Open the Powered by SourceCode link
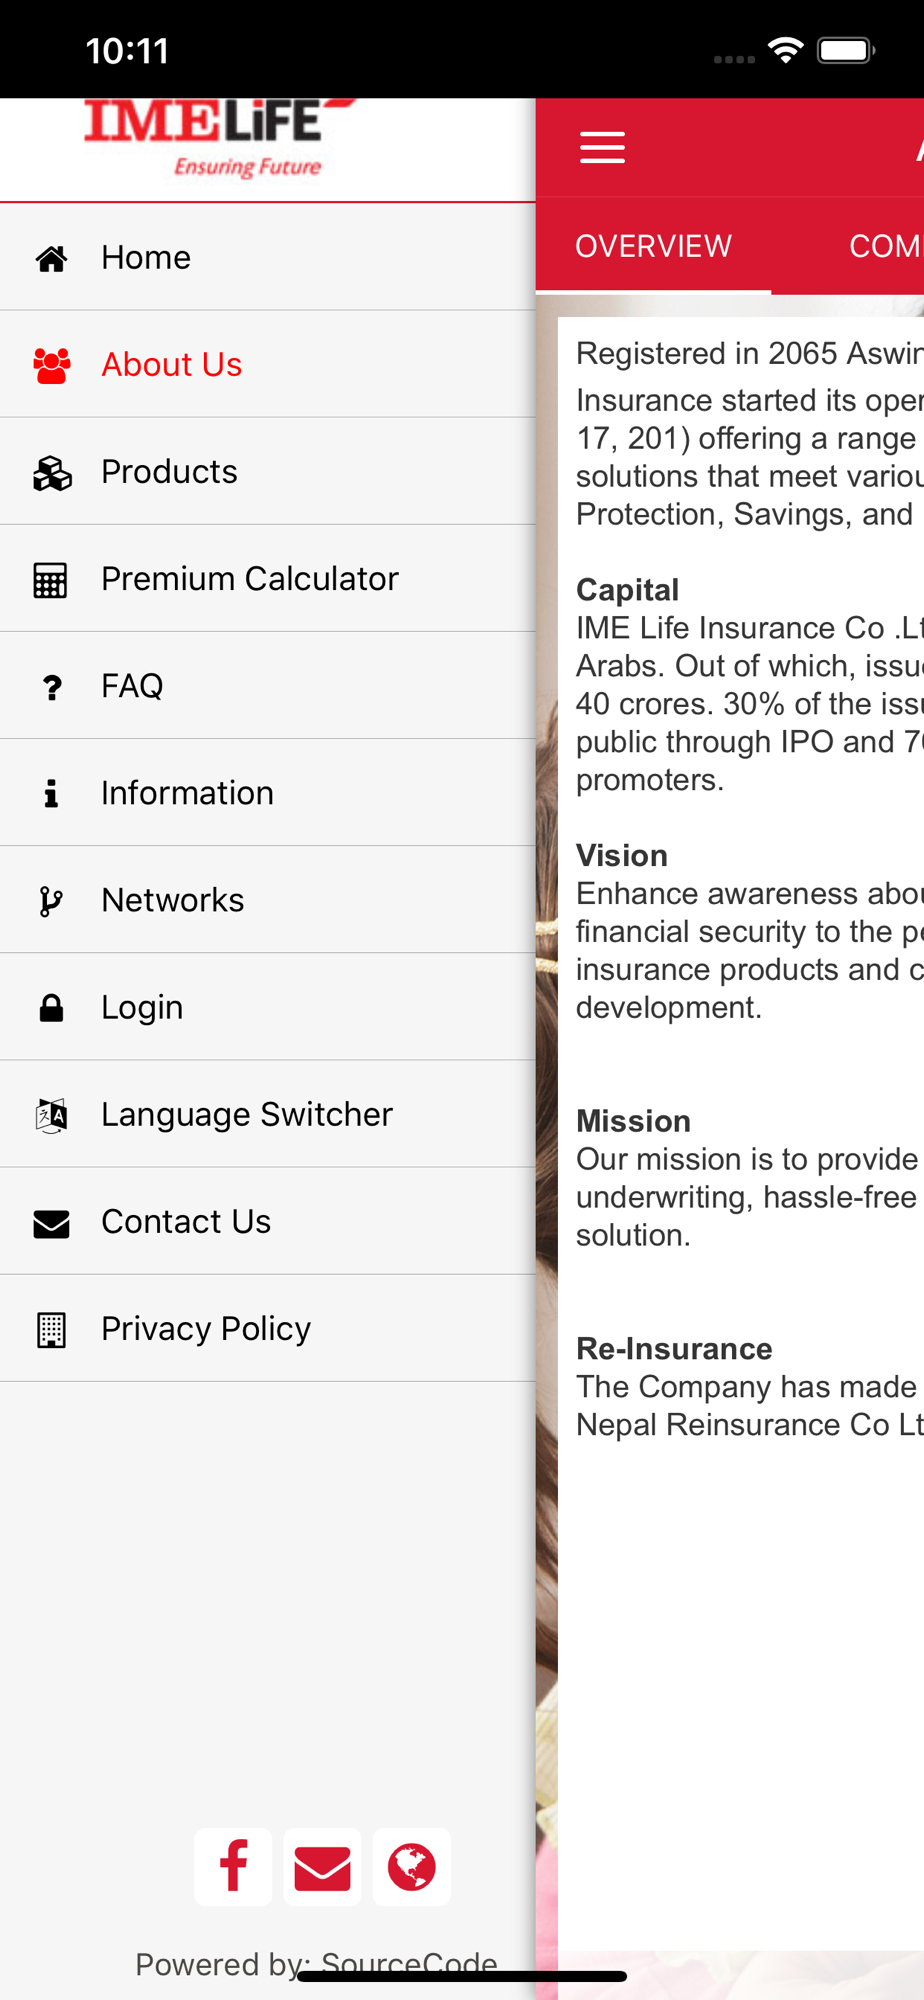 click(316, 1962)
